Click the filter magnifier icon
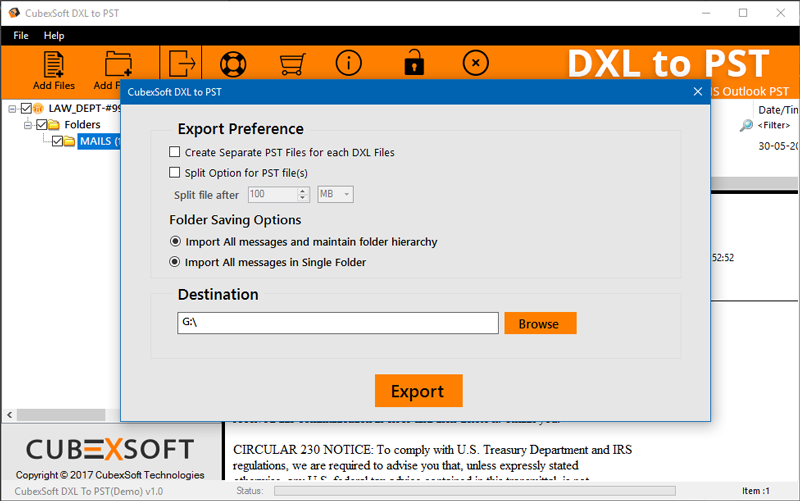800x501 pixels. click(x=746, y=125)
